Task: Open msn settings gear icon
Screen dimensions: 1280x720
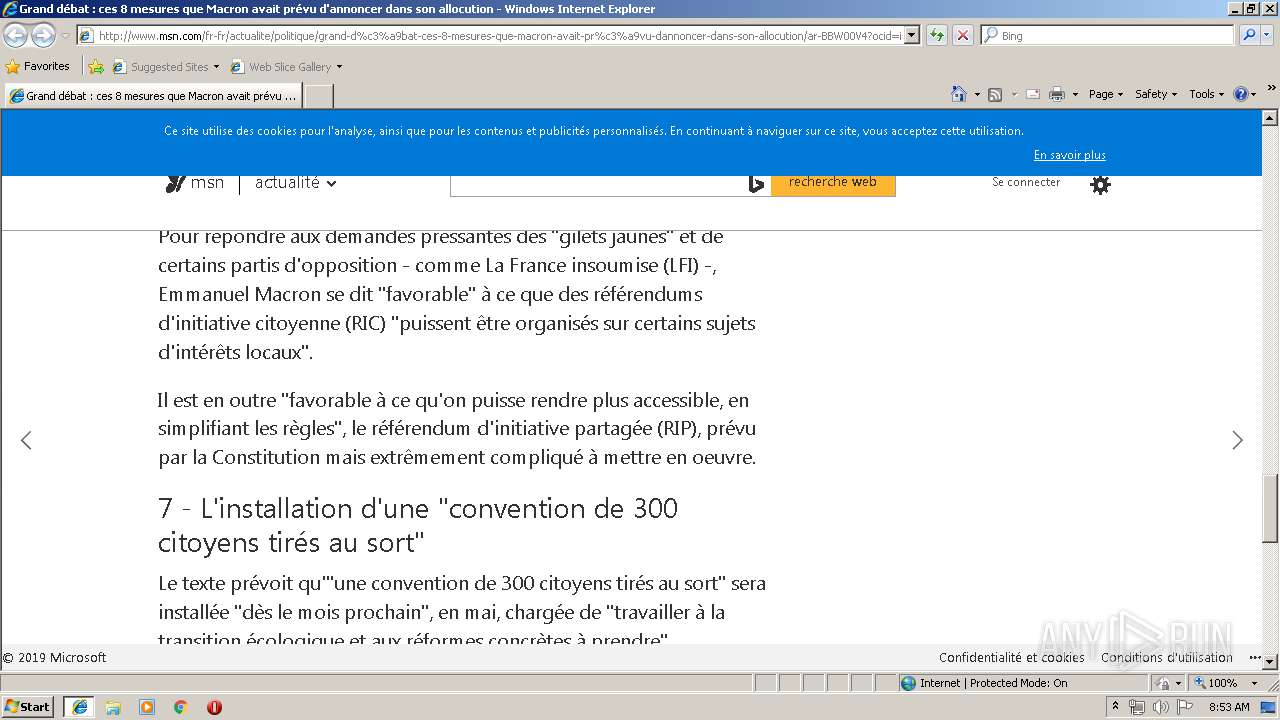Action: pos(1100,184)
